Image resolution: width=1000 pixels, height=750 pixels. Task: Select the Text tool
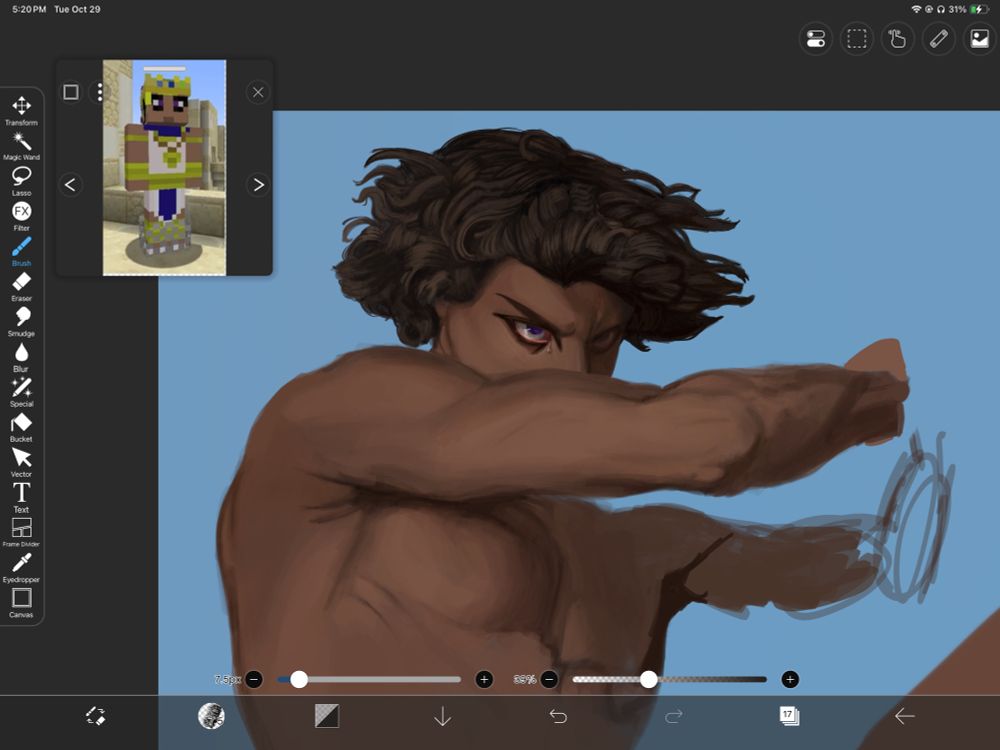coord(22,497)
